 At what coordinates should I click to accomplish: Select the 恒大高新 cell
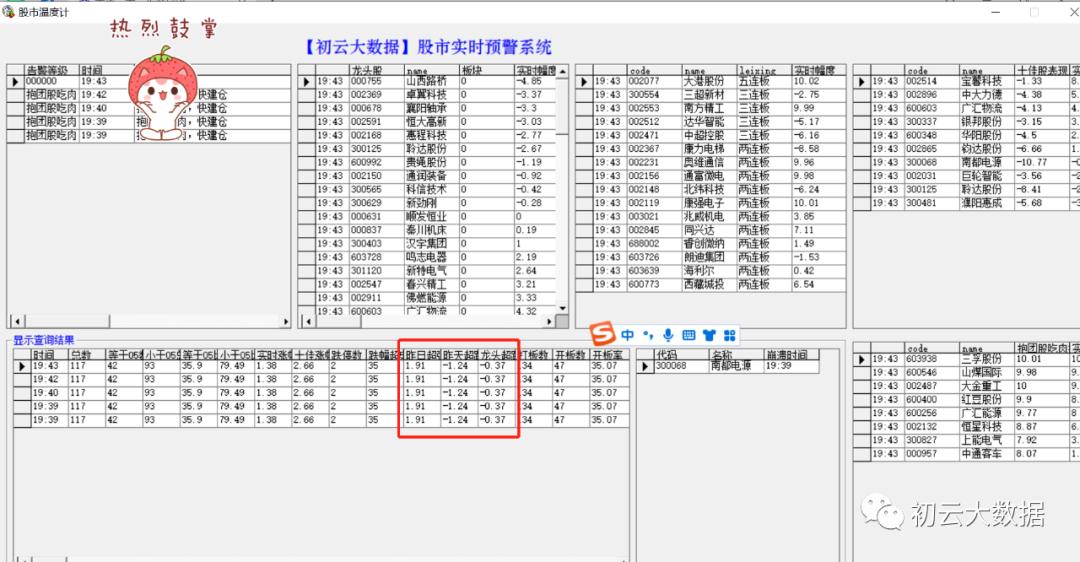tap(431, 122)
